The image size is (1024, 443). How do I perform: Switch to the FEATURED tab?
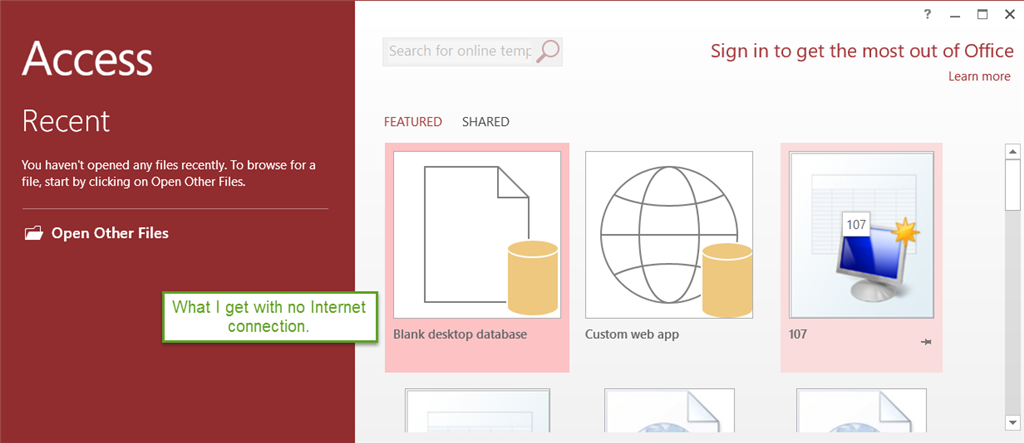[413, 122]
